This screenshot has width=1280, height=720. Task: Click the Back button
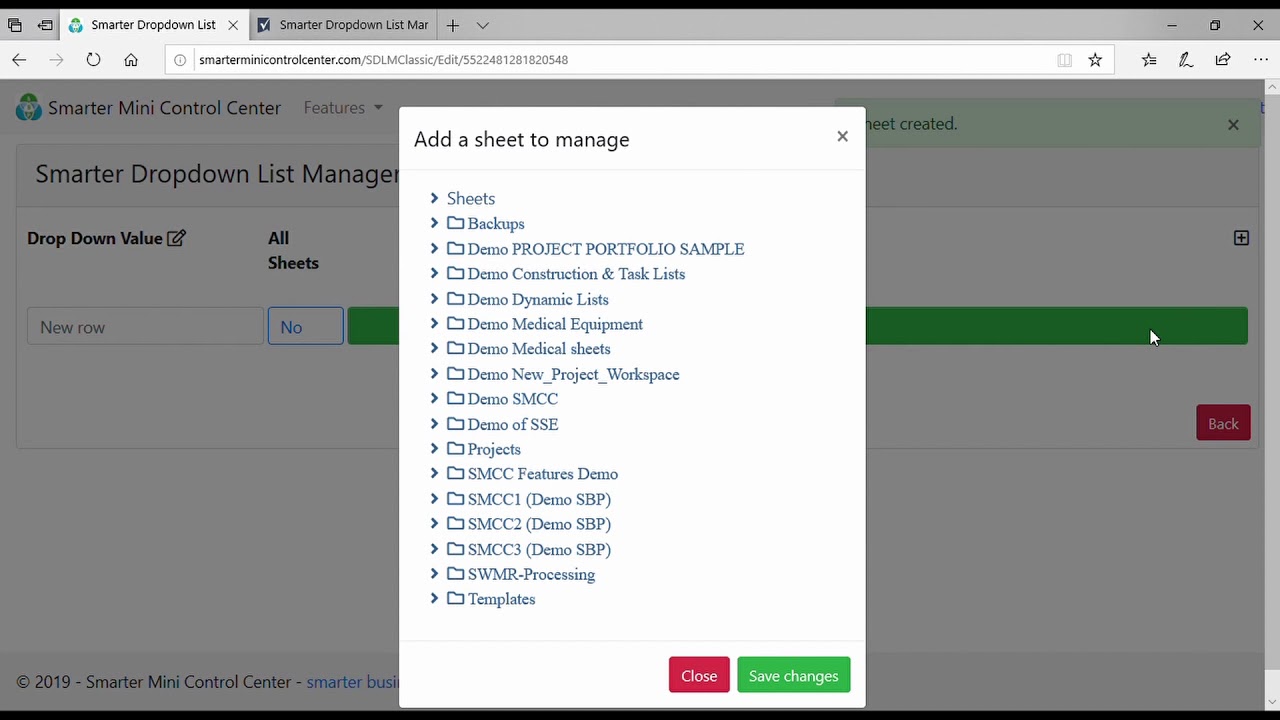pos(1223,423)
